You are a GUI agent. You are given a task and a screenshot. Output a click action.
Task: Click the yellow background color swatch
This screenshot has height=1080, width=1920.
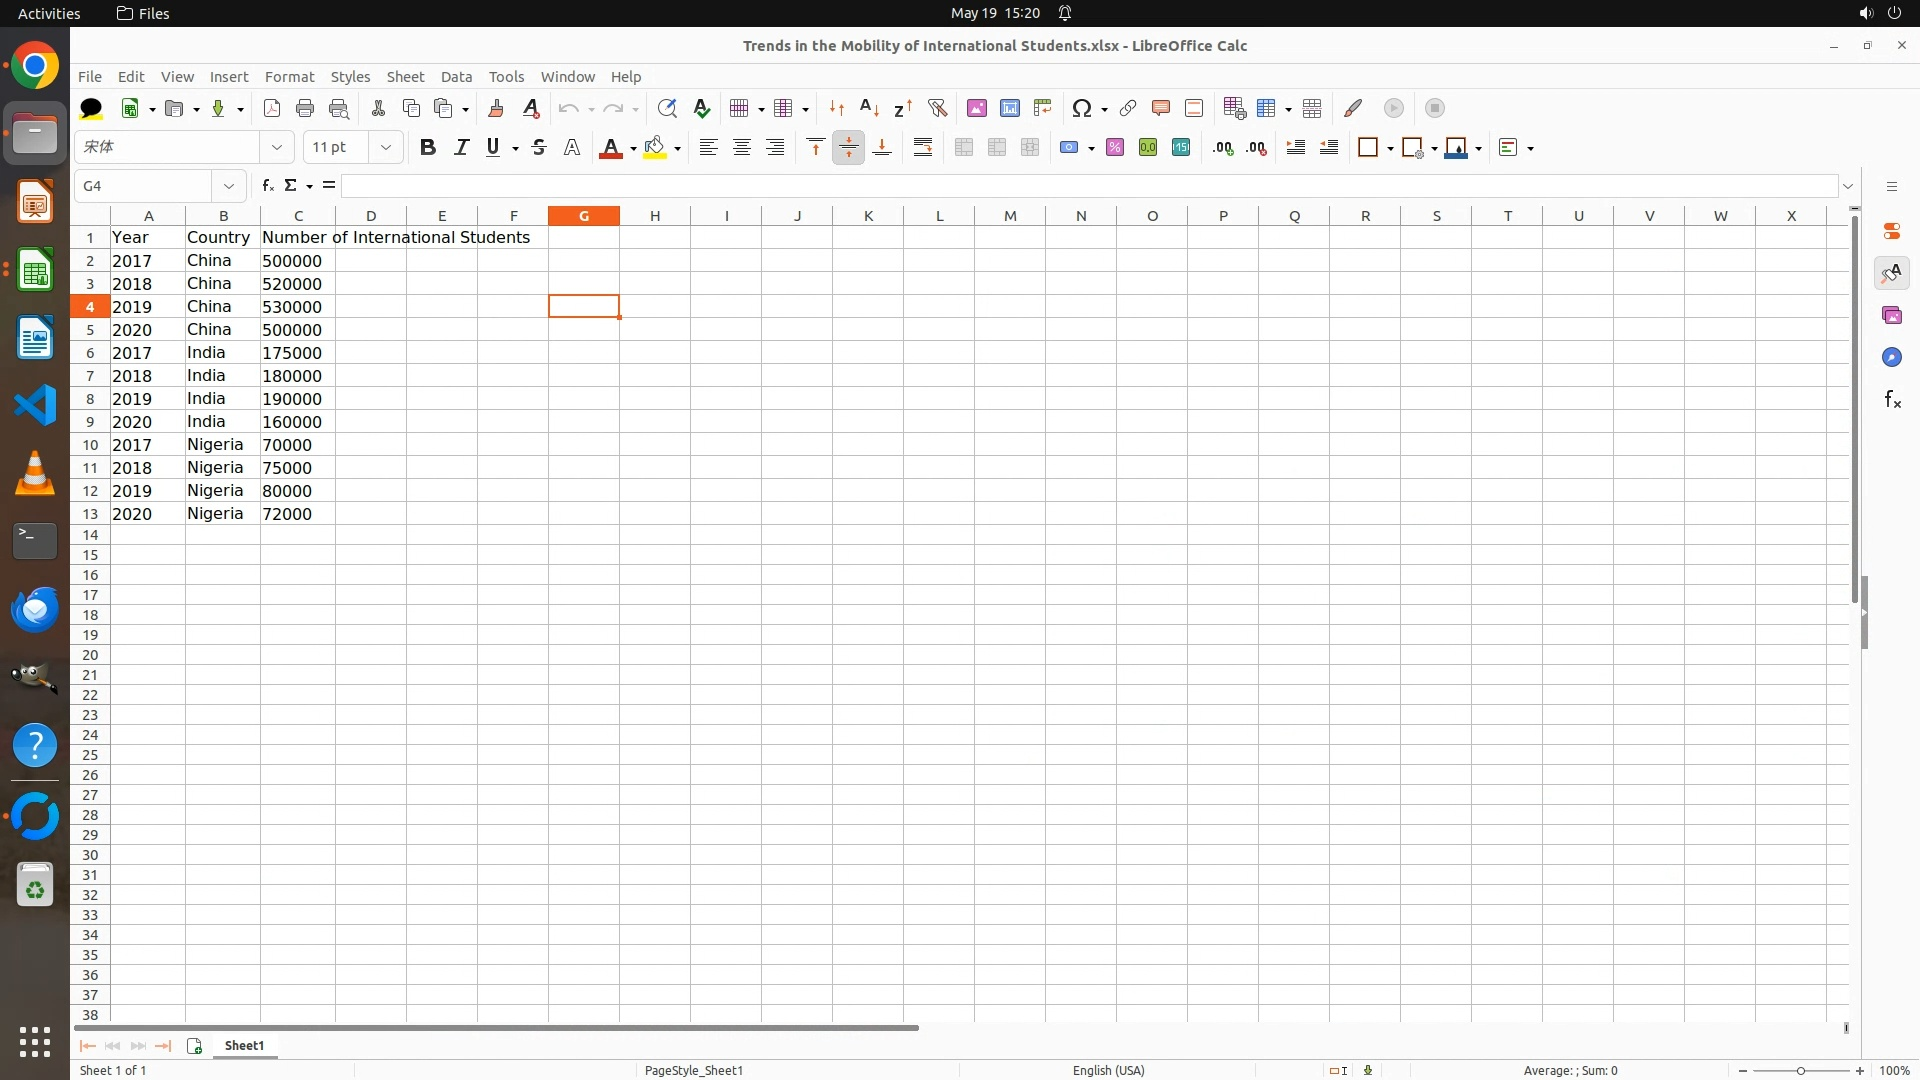pyautogui.click(x=655, y=147)
